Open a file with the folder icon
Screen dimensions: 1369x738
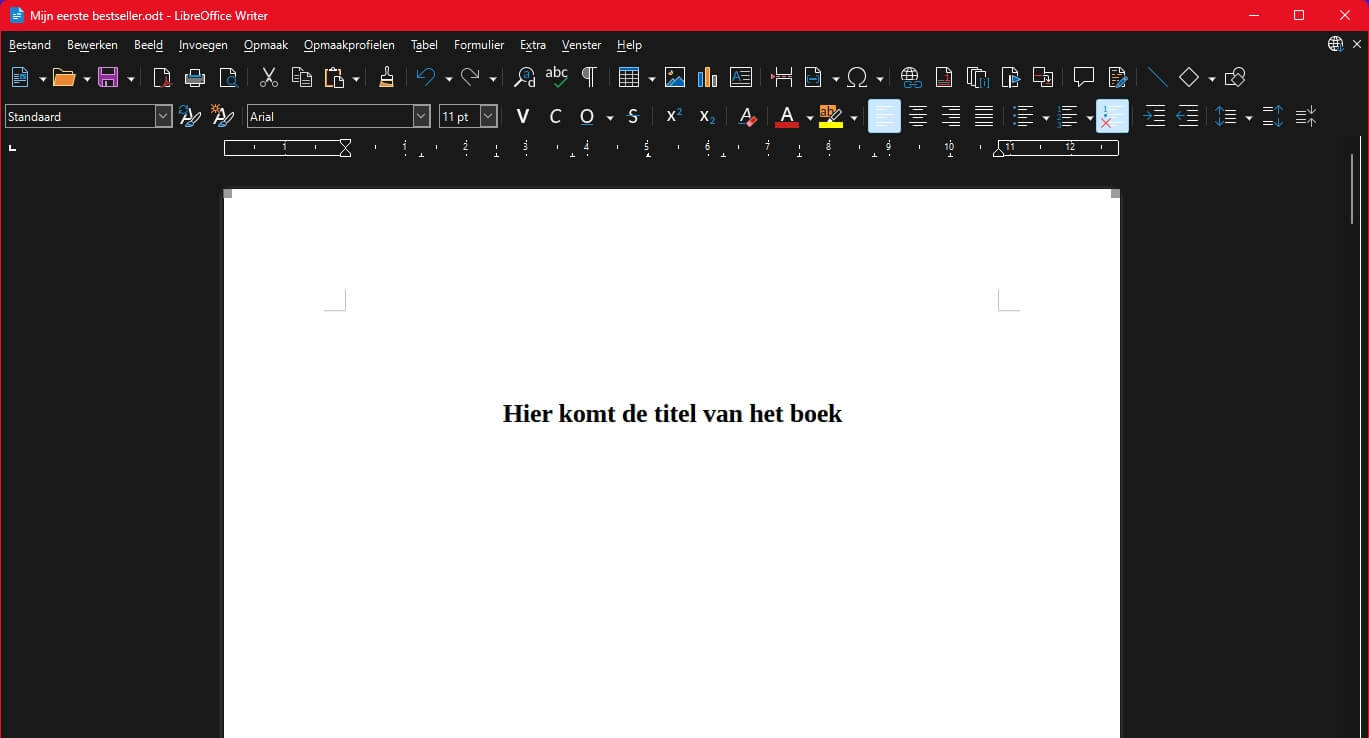(64, 77)
